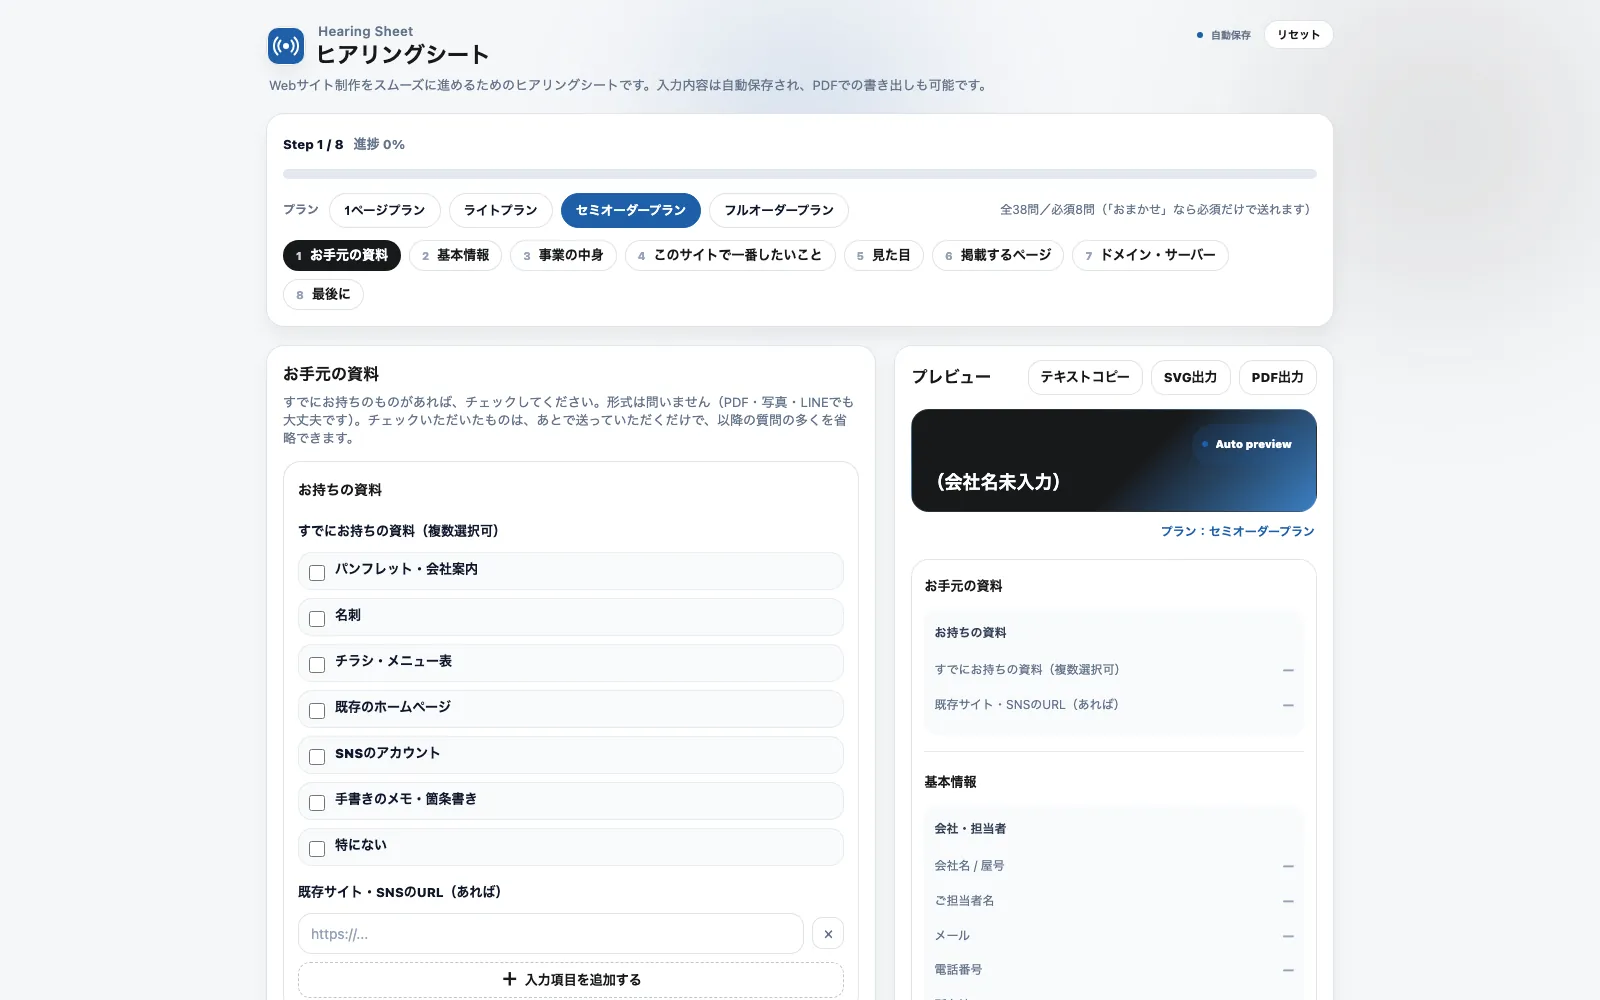Check the 特にない option

click(317, 849)
